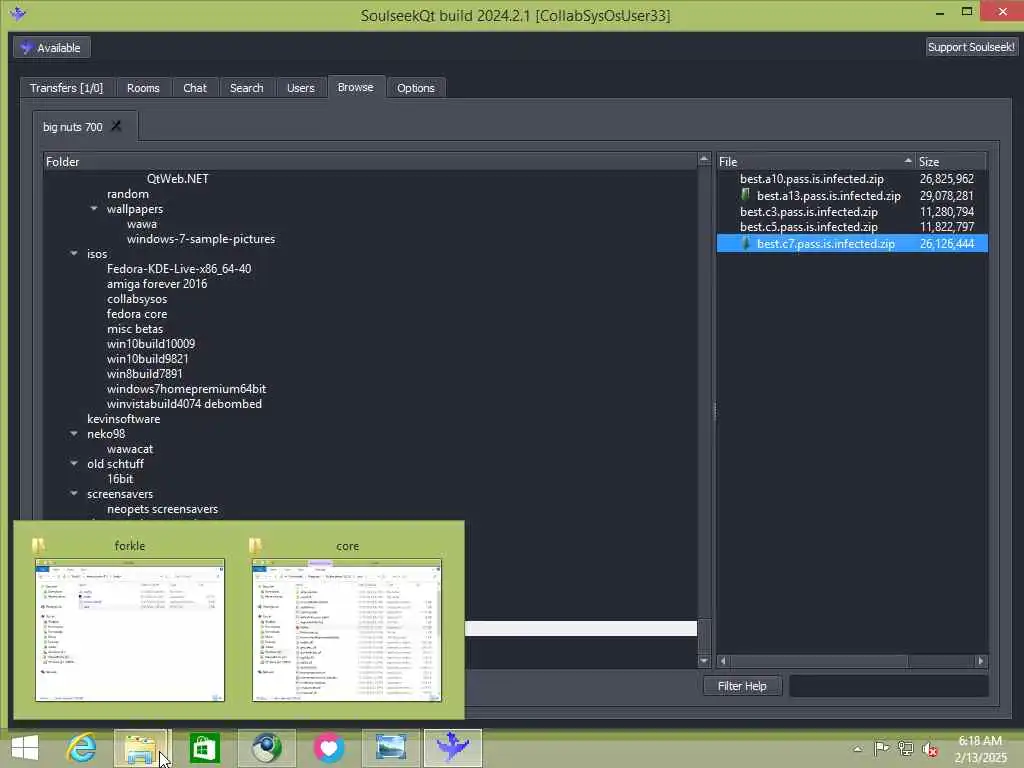Open the picture viewer taskbar icon
Screen dimensions: 1024x768
(x=391, y=748)
